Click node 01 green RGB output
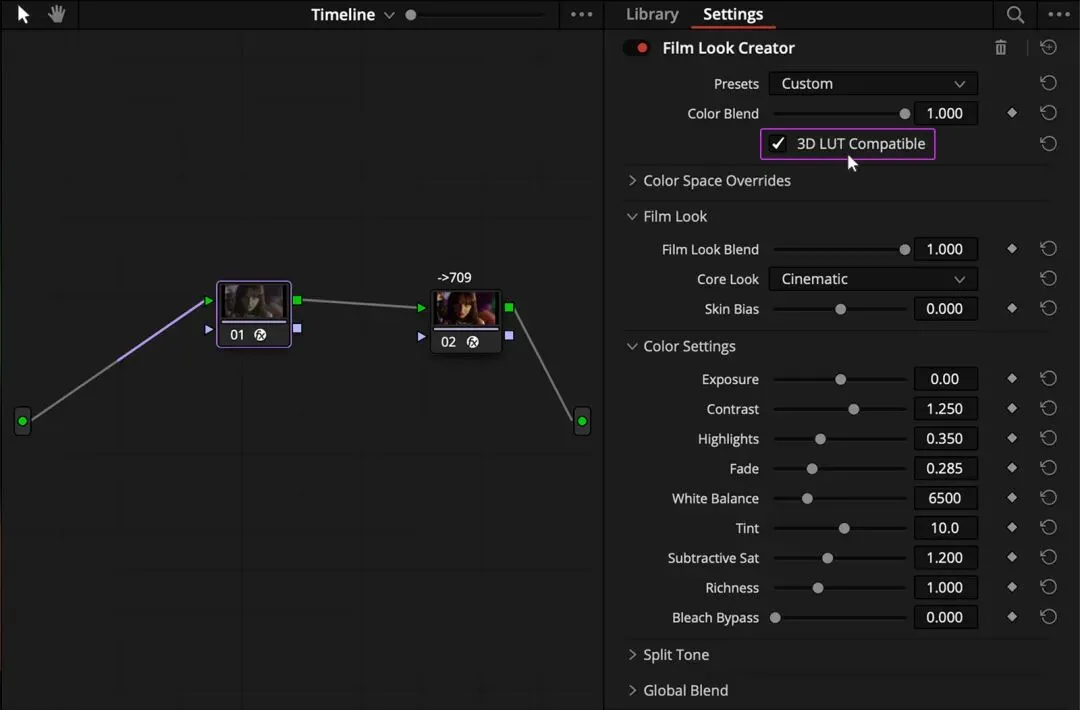Image resolution: width=1080 pixels, height=710 pixels. 297,300
